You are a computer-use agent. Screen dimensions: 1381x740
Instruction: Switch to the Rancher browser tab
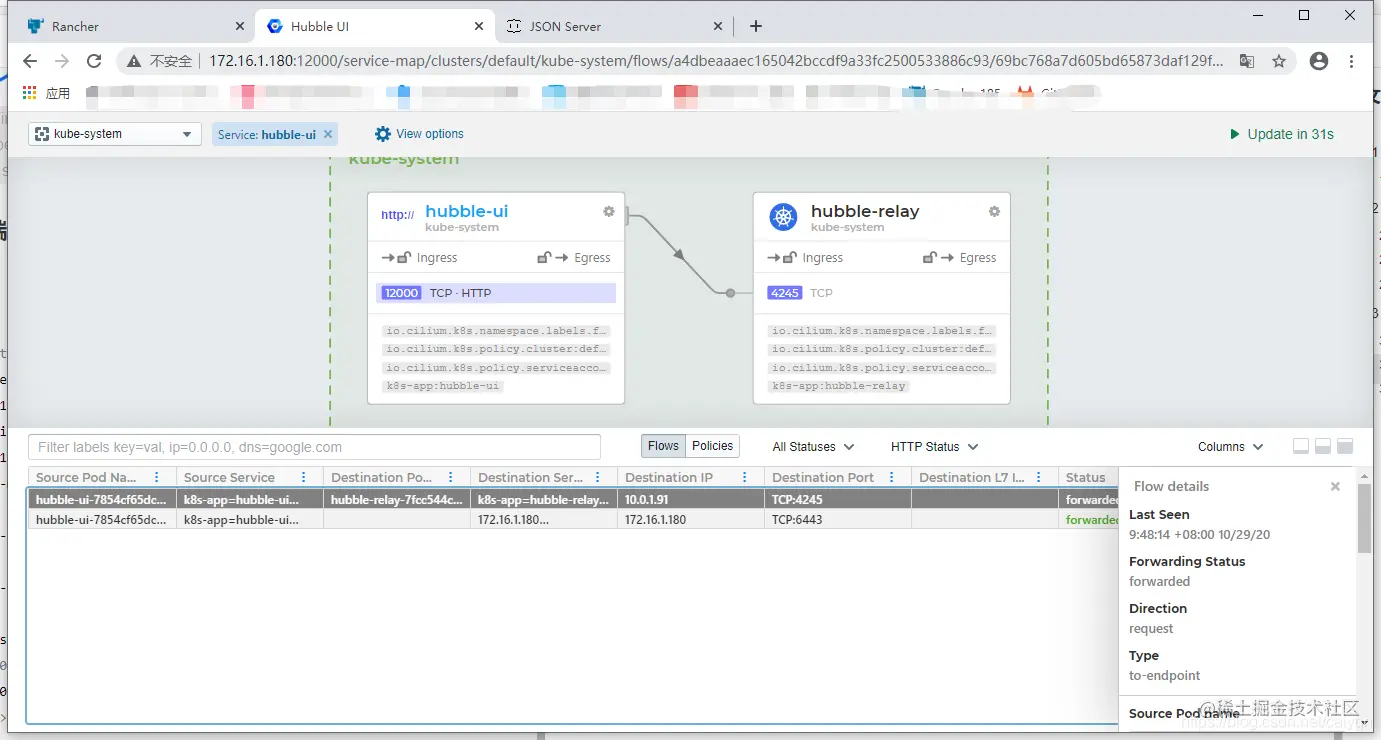[133, 27]
